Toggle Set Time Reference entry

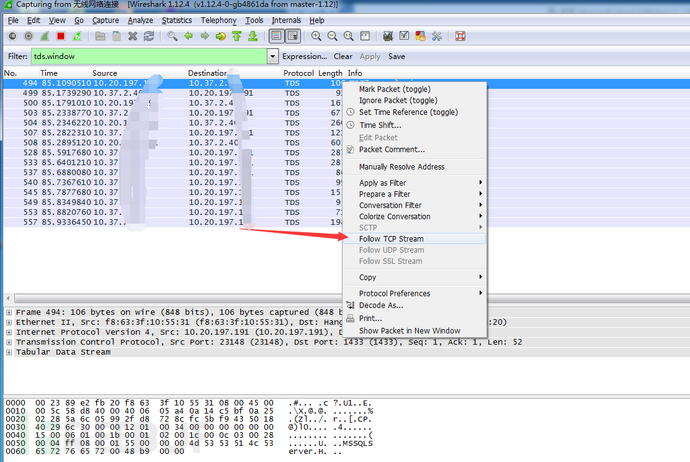point(415,112)
